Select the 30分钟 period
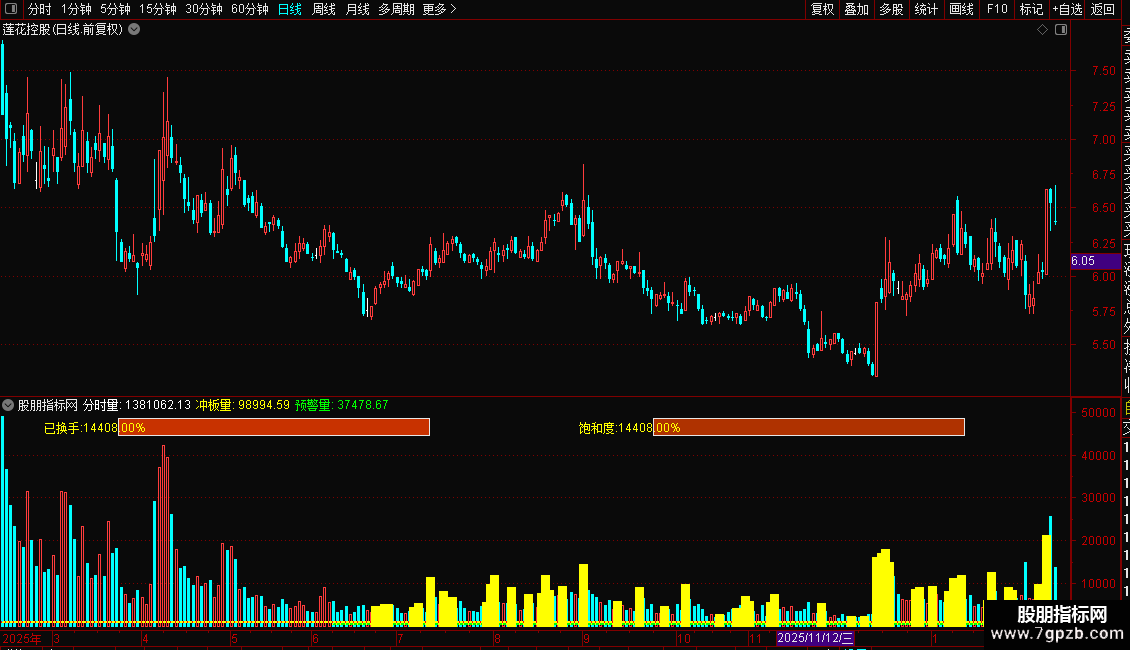Viewport: 1130px width, 650px height. click(x=204, y=9)
